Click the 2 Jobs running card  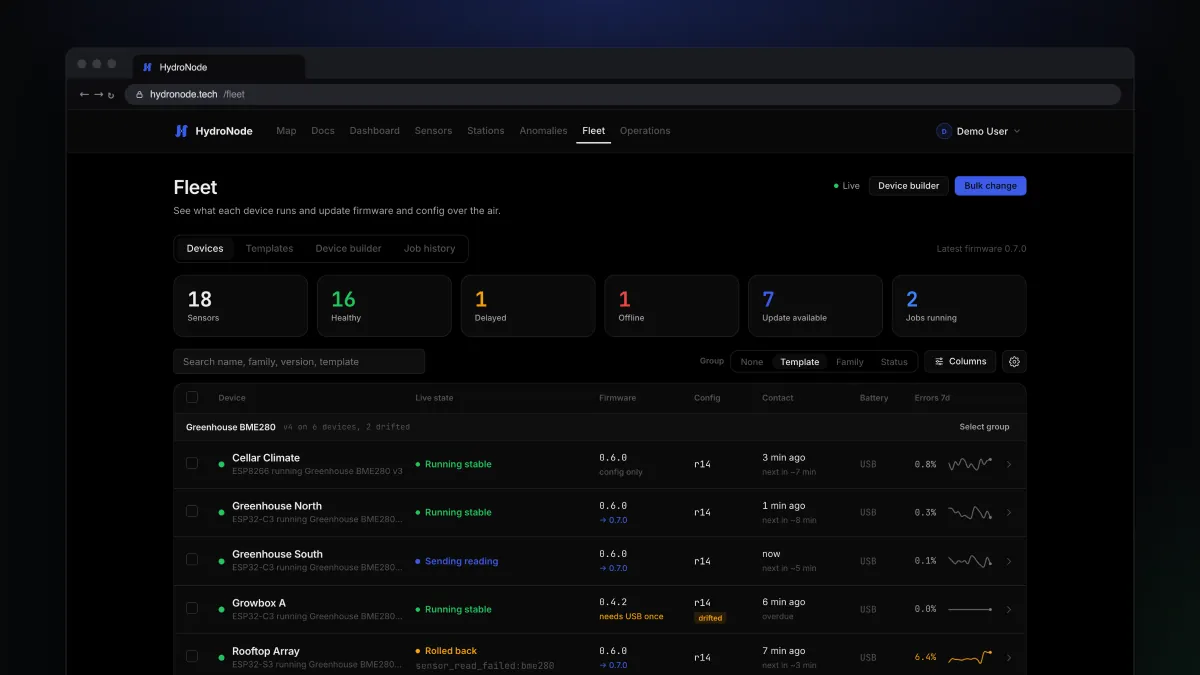pos(959,306)
